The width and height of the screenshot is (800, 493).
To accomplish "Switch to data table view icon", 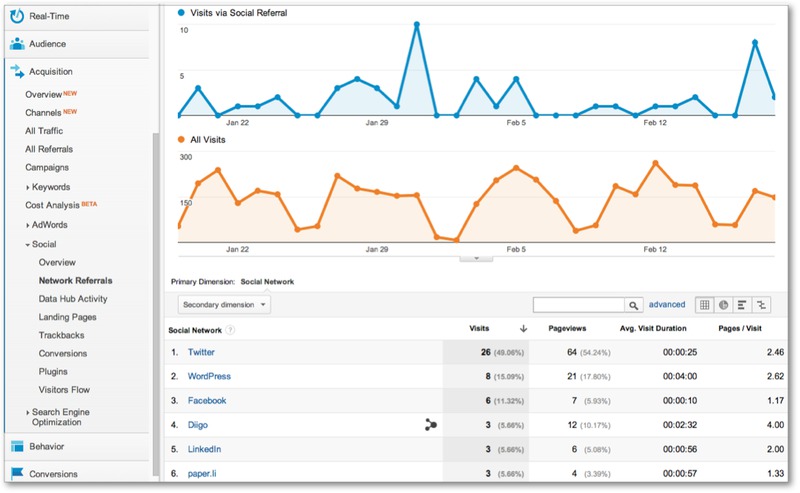I will click(704, 305).
